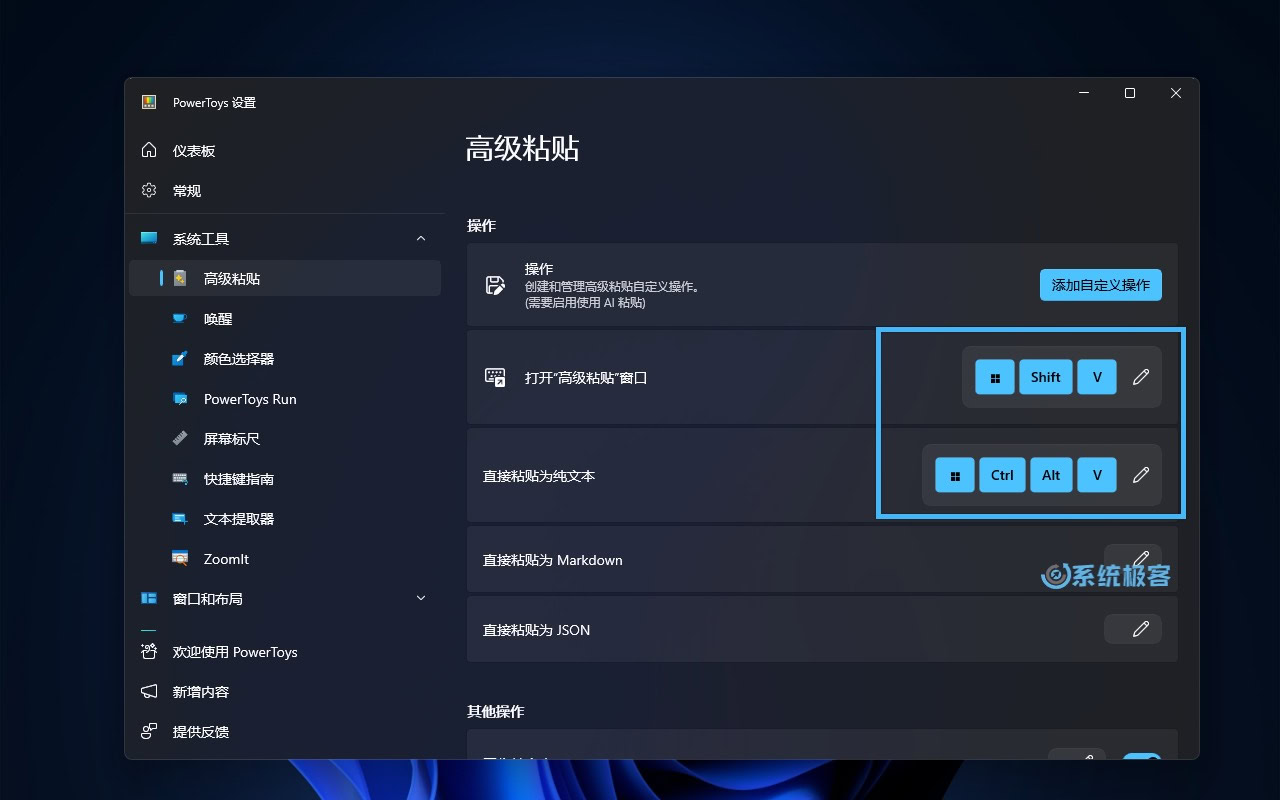The width and height of the screenshot is (1280, 800).
Task: Open 快捷键指南 in the sidebar
Action: (x=285, y=478)
